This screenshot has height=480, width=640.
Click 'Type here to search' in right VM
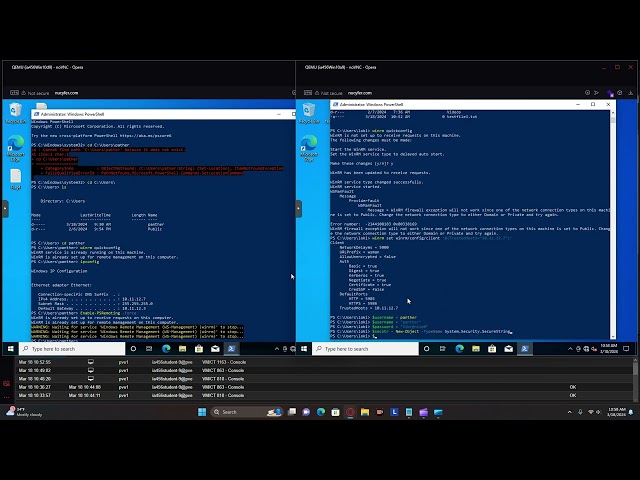coord(365,349)
